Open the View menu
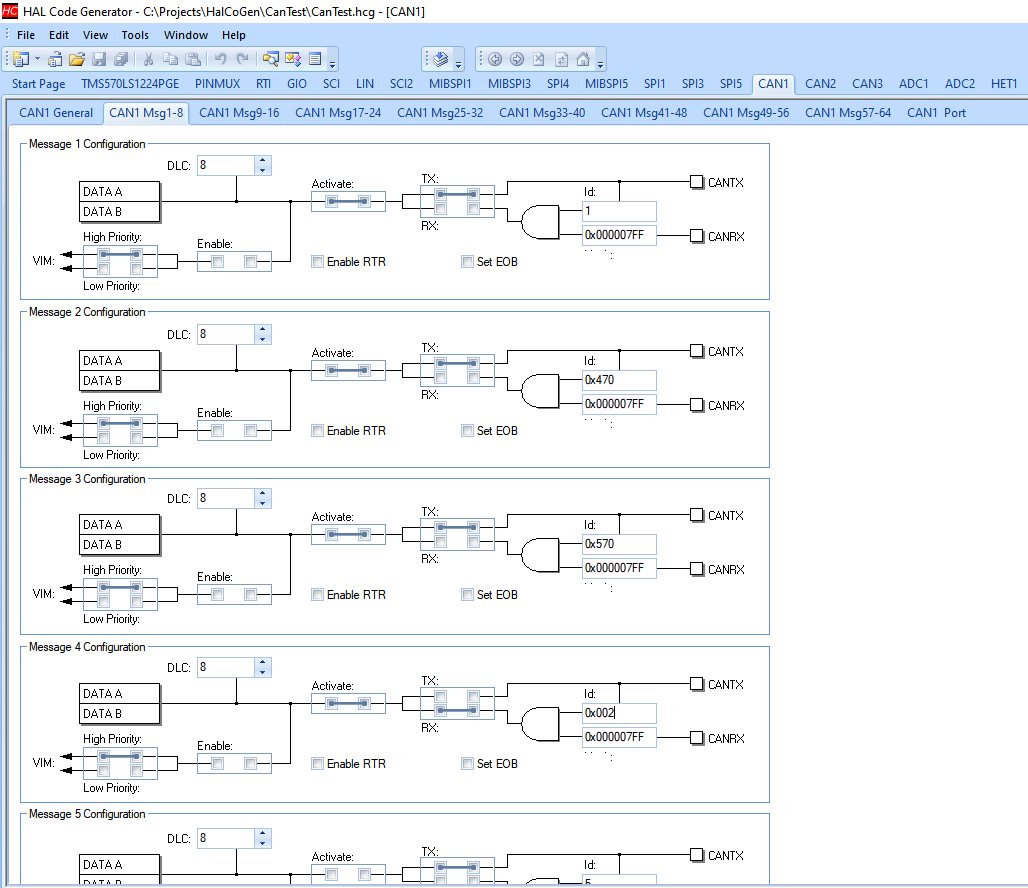 [95, 35]
